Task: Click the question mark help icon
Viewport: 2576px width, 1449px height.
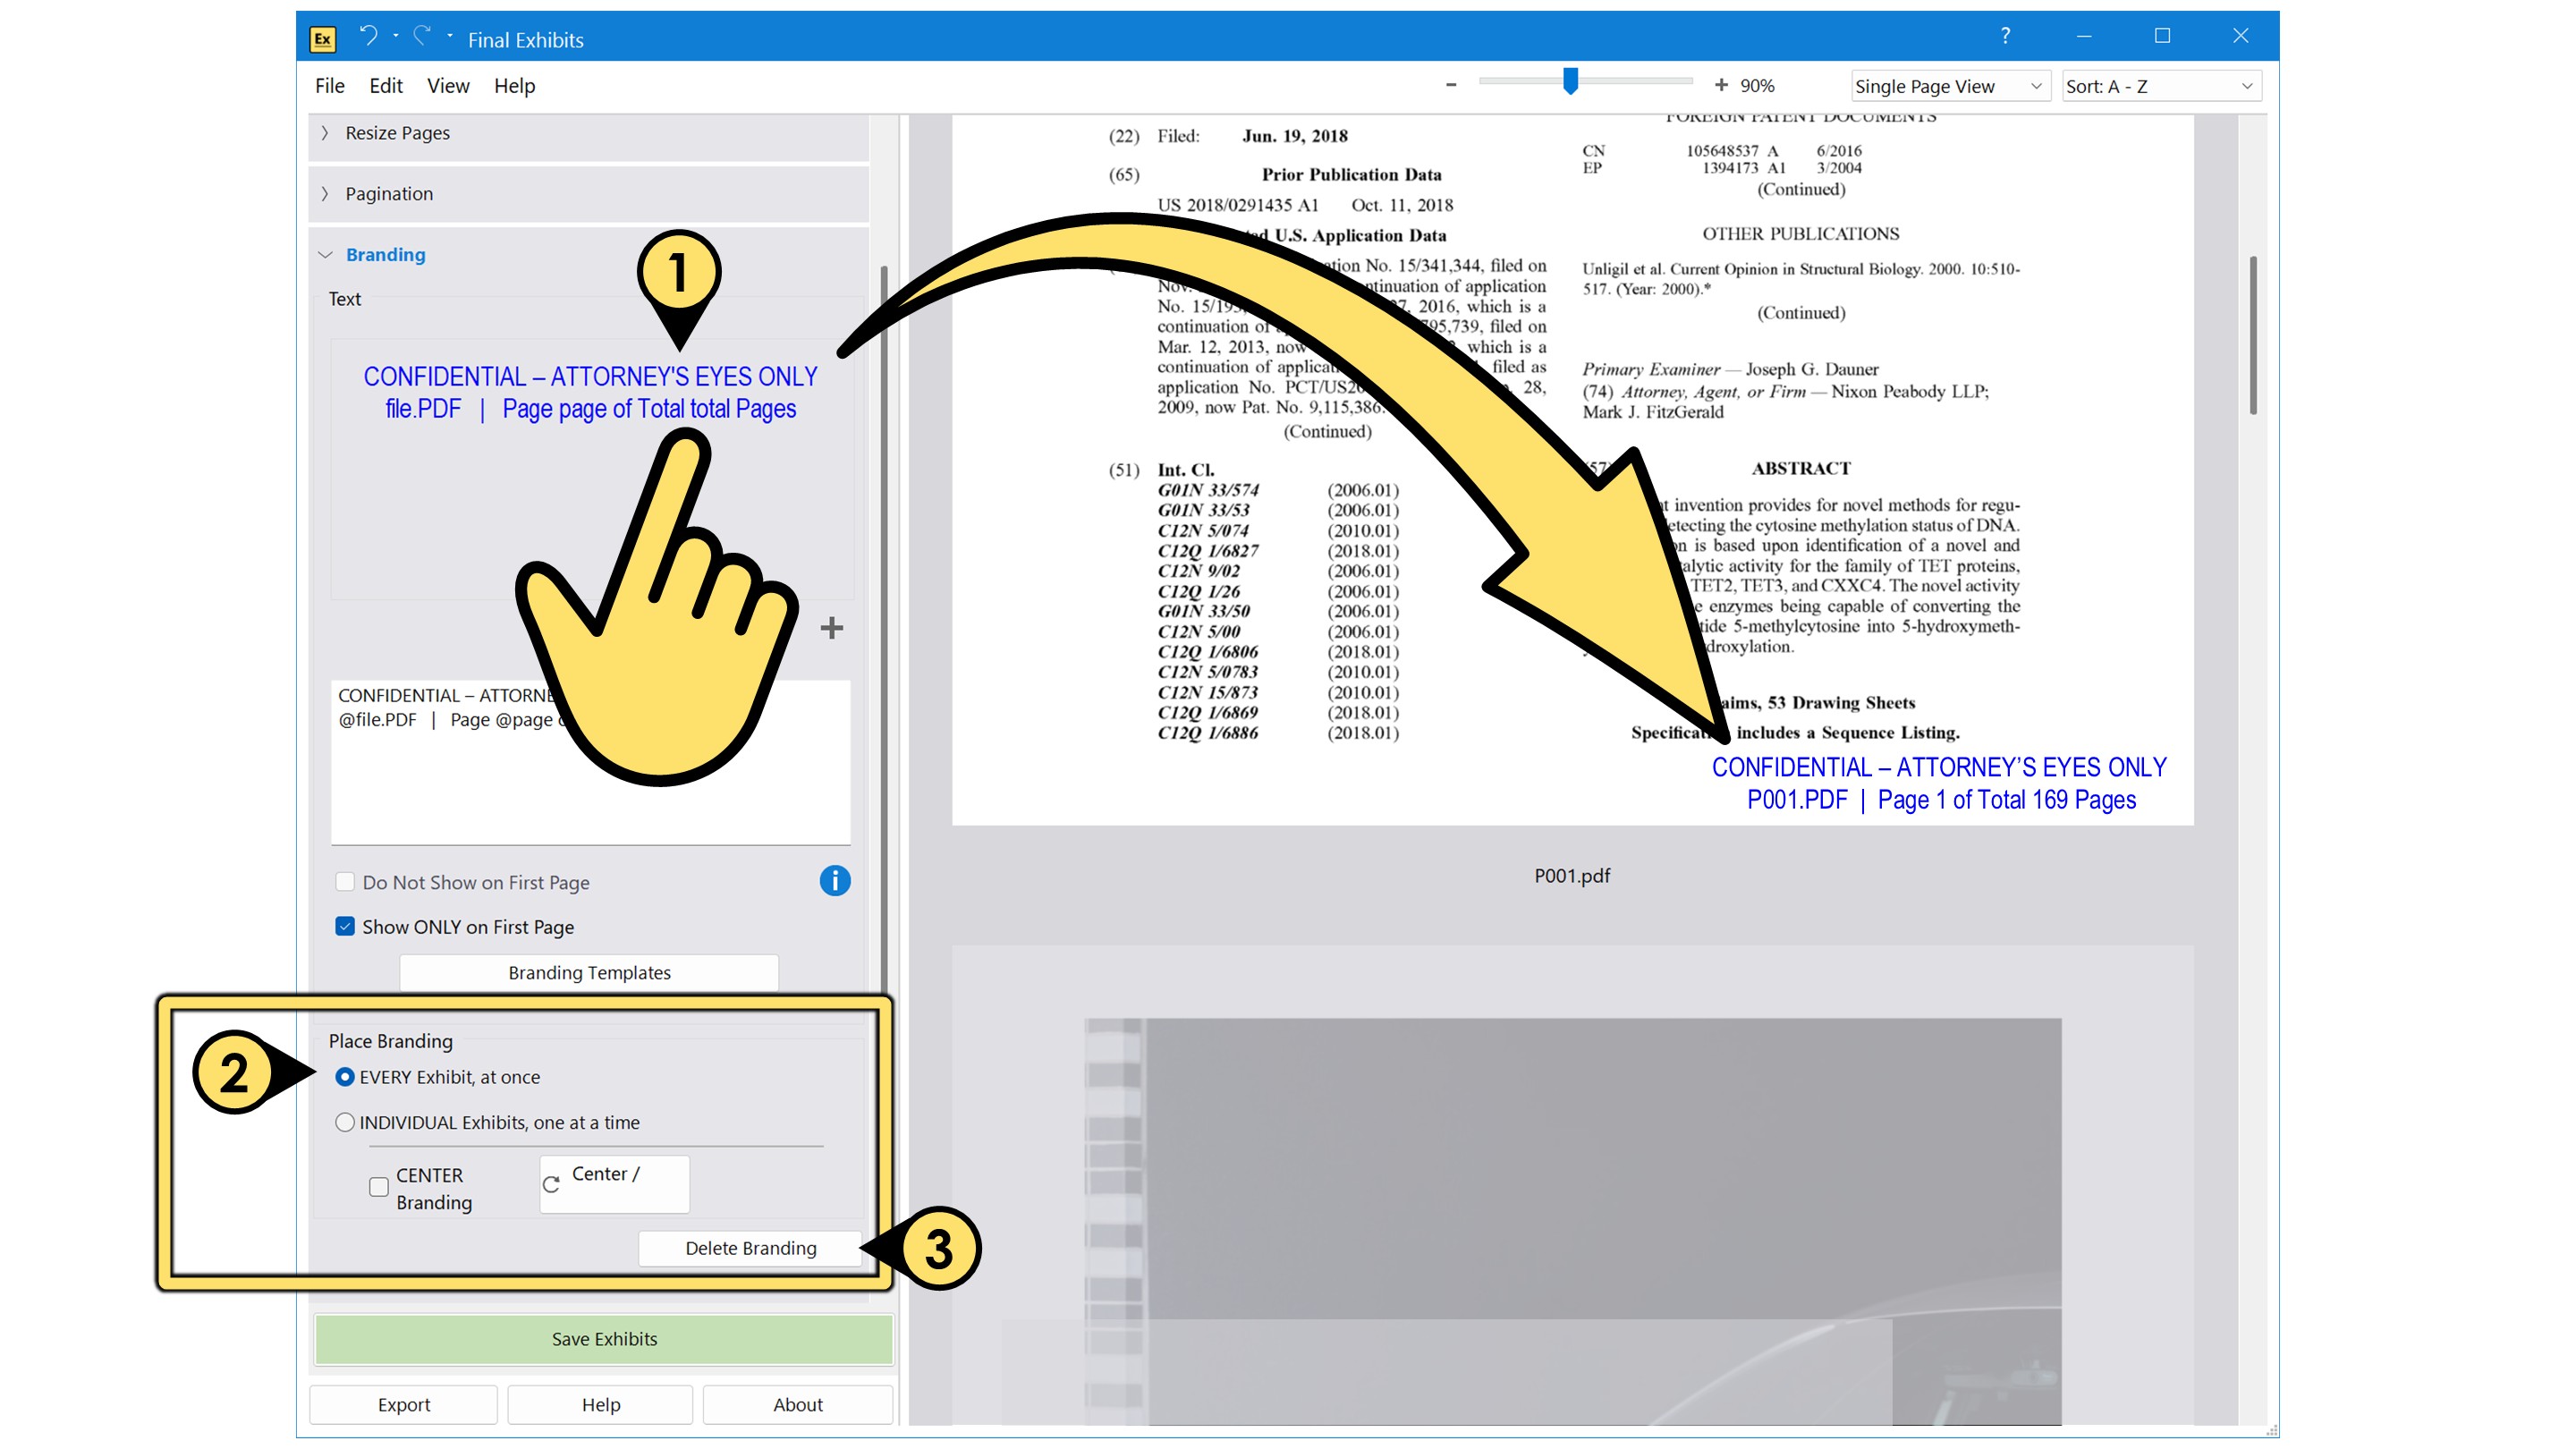Action: point(2005,36)
